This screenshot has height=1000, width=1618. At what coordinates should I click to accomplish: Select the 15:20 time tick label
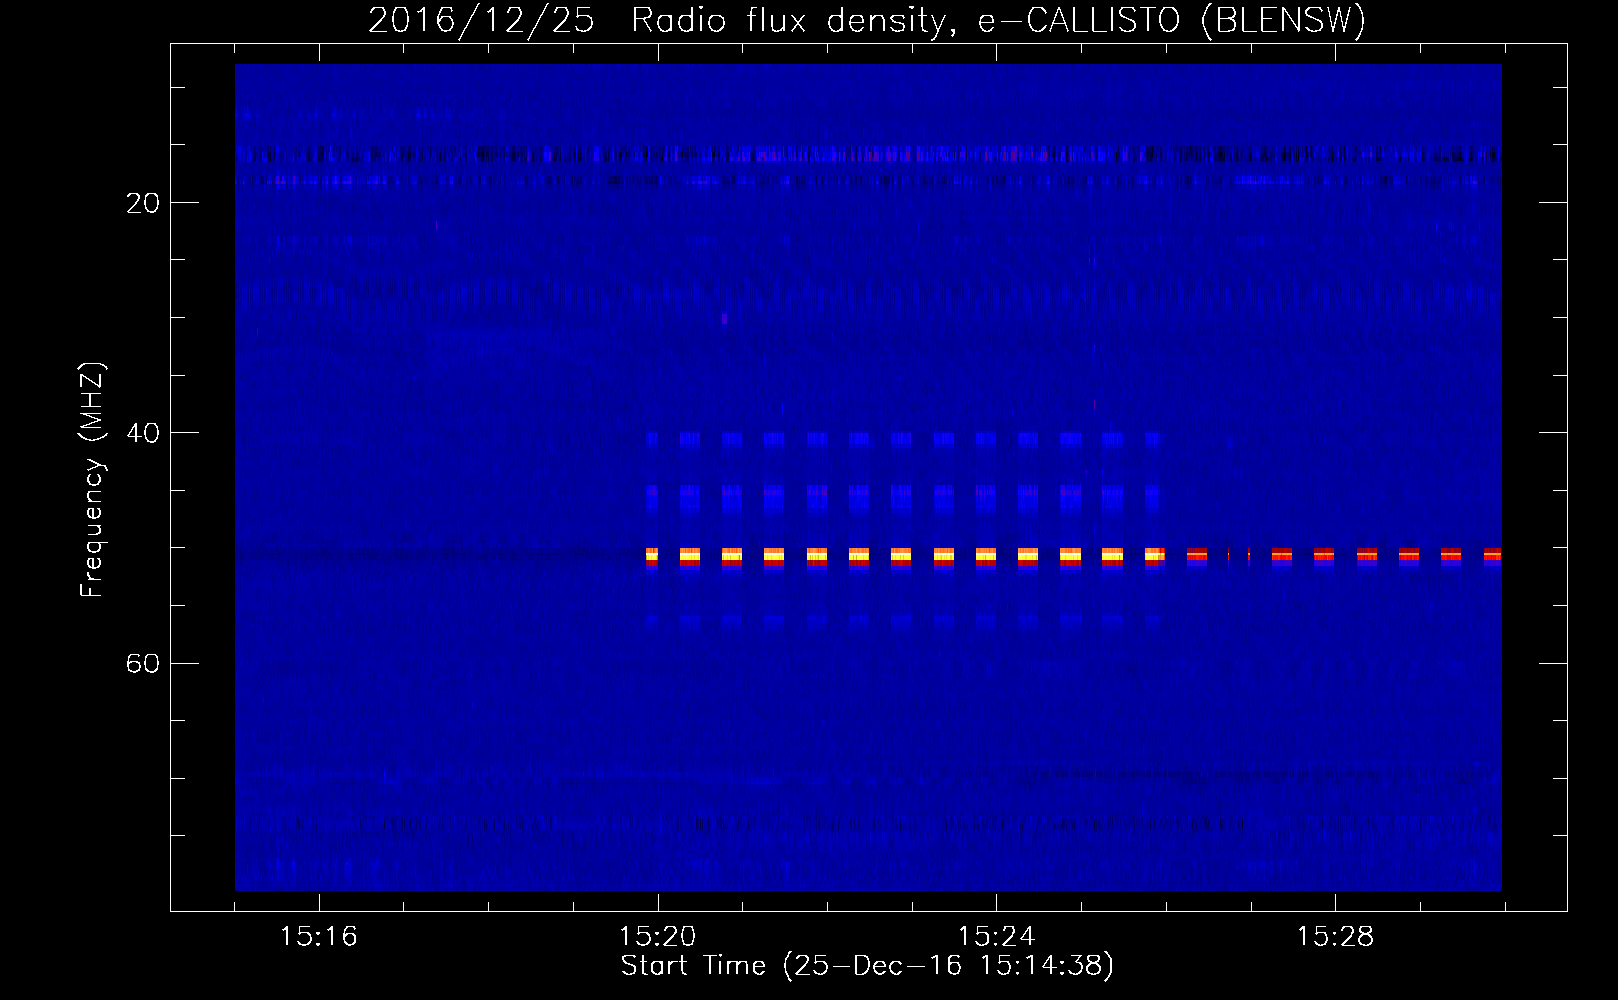tap(658, 936)
